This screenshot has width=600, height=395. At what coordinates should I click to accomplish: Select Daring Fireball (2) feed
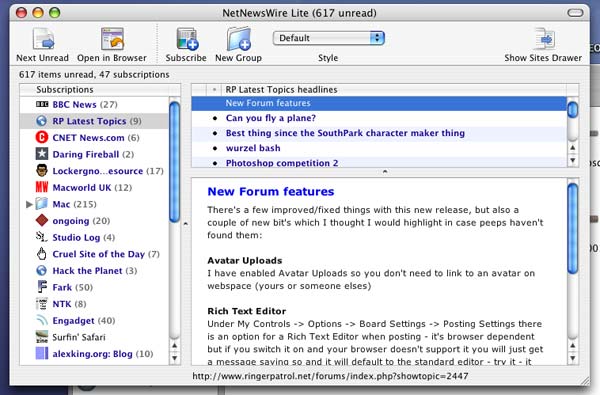[x=94, y=154]
